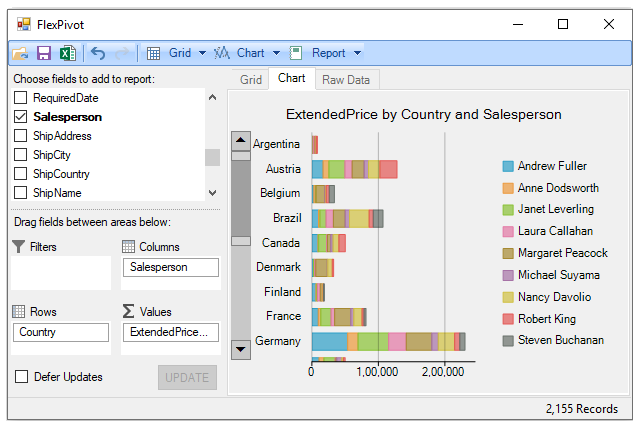Open the Grid dropdown arrow
The height and width of the screenshot is (429, 638).
(202, 53)
